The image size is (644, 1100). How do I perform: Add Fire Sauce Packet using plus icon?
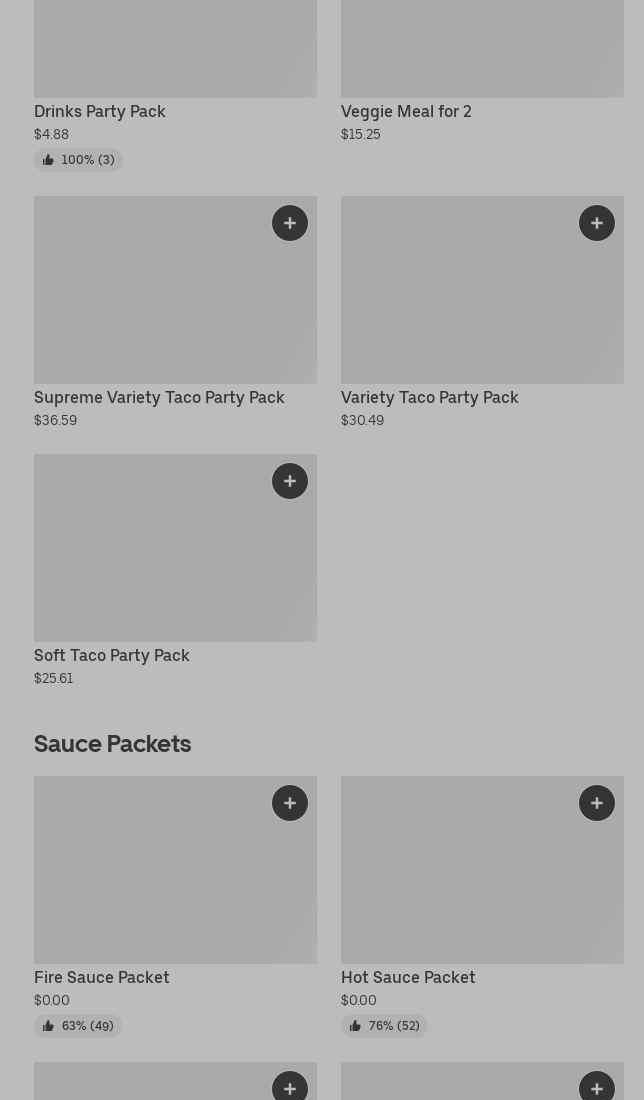290,803
